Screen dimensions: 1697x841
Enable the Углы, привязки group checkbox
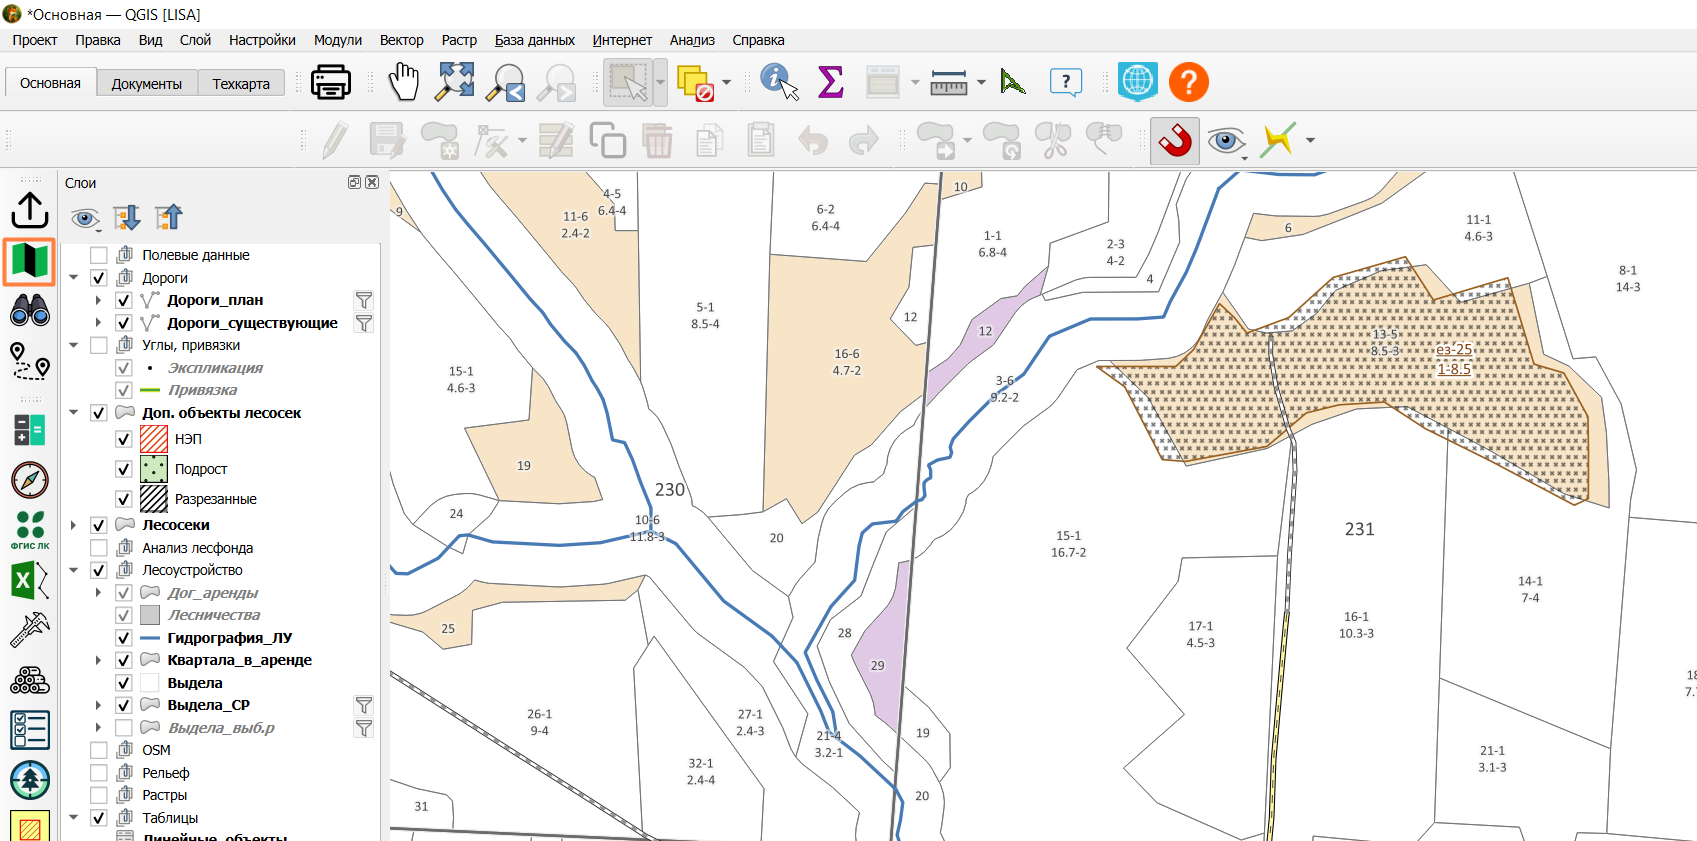click(x=99, y=345)
